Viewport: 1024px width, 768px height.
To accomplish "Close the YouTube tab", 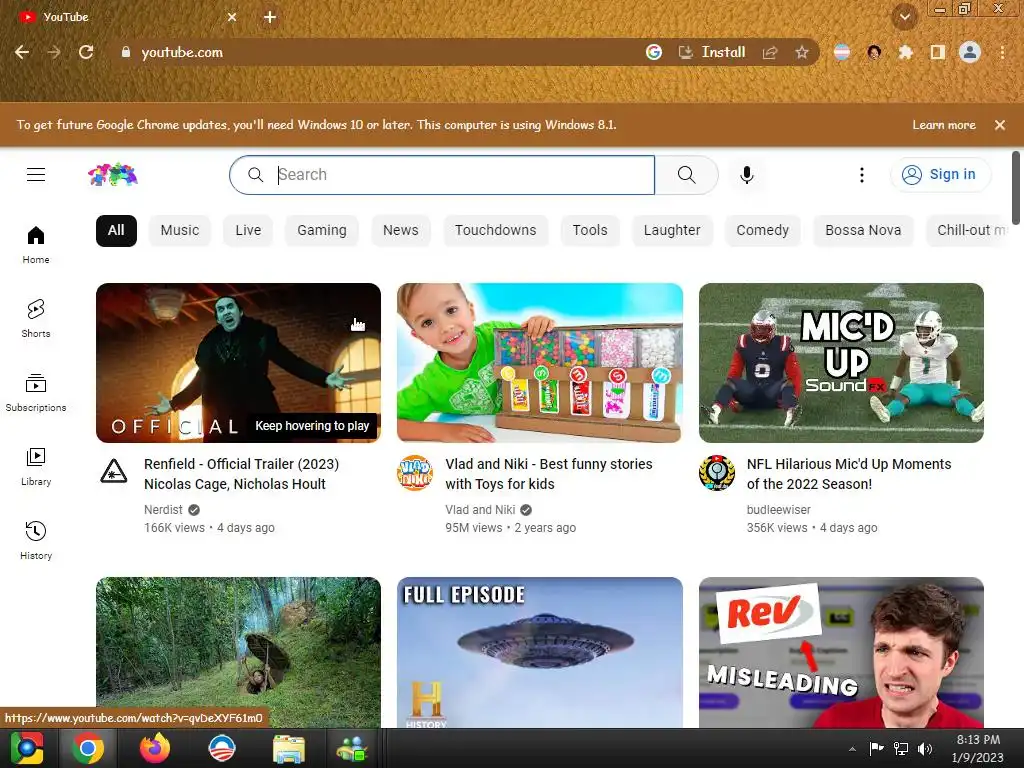I will pyautogui.click(x=232, y=17).
